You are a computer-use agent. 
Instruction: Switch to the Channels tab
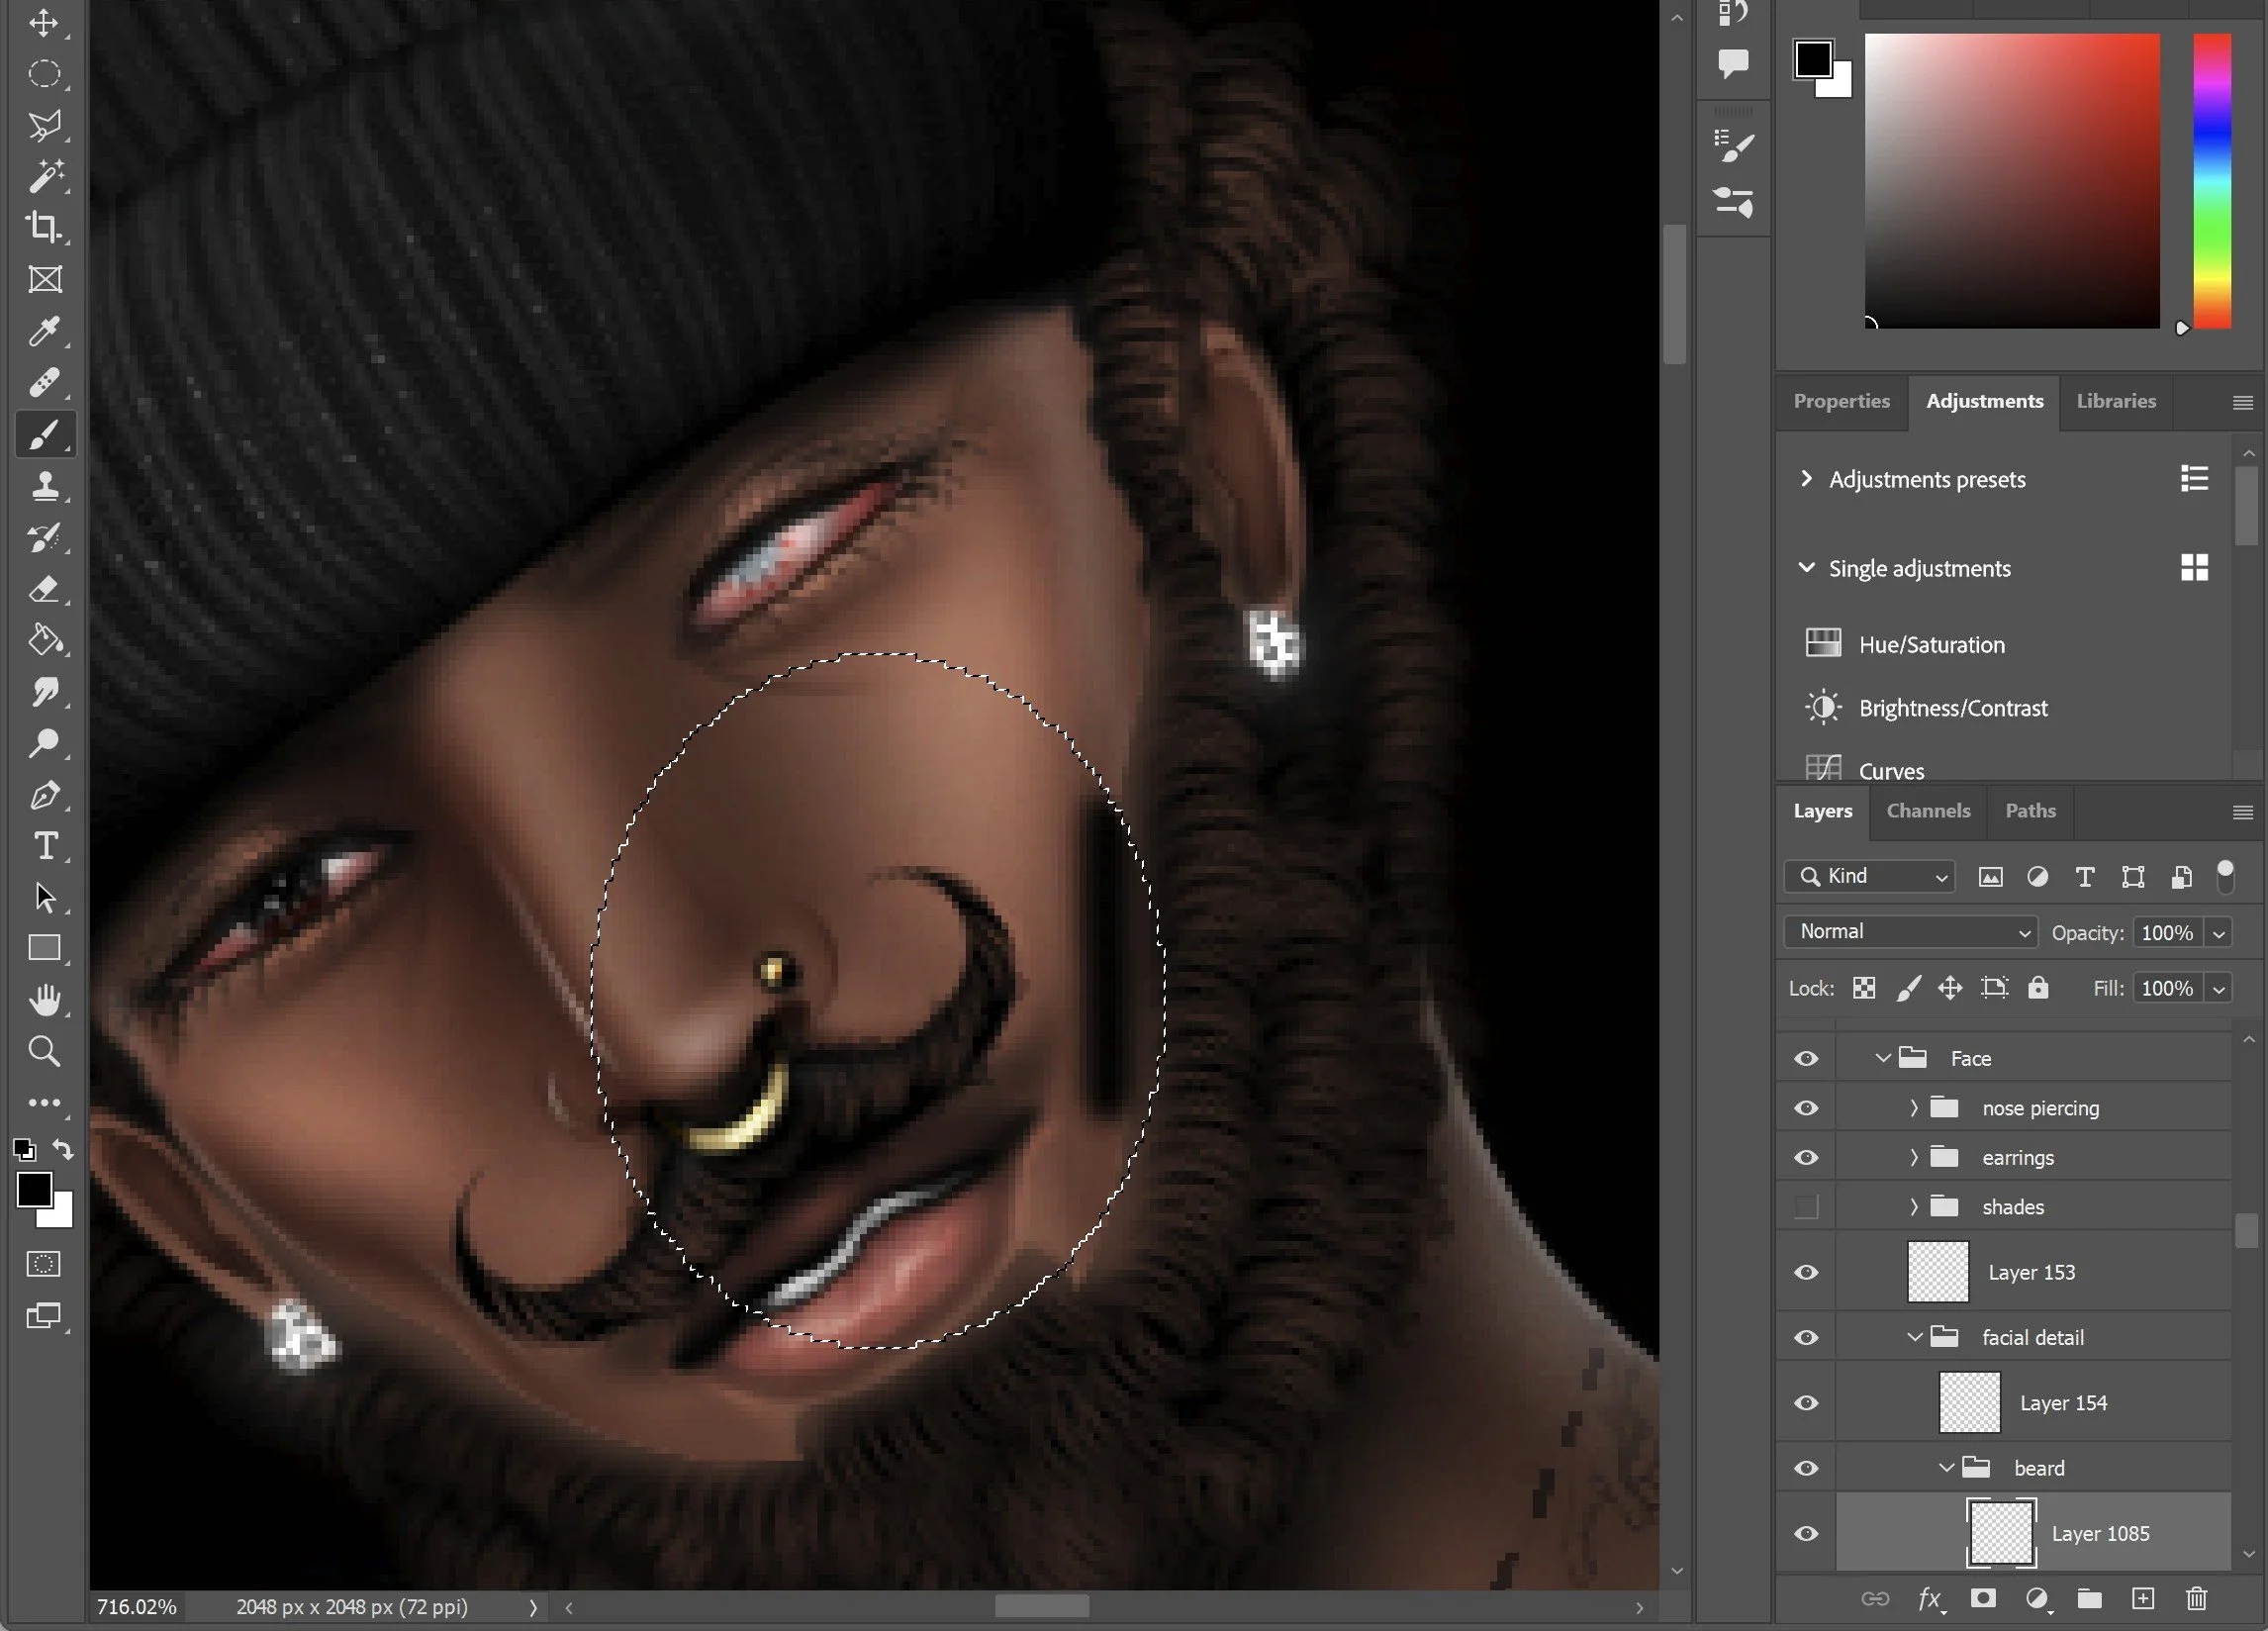click(x=1927, y=811)
